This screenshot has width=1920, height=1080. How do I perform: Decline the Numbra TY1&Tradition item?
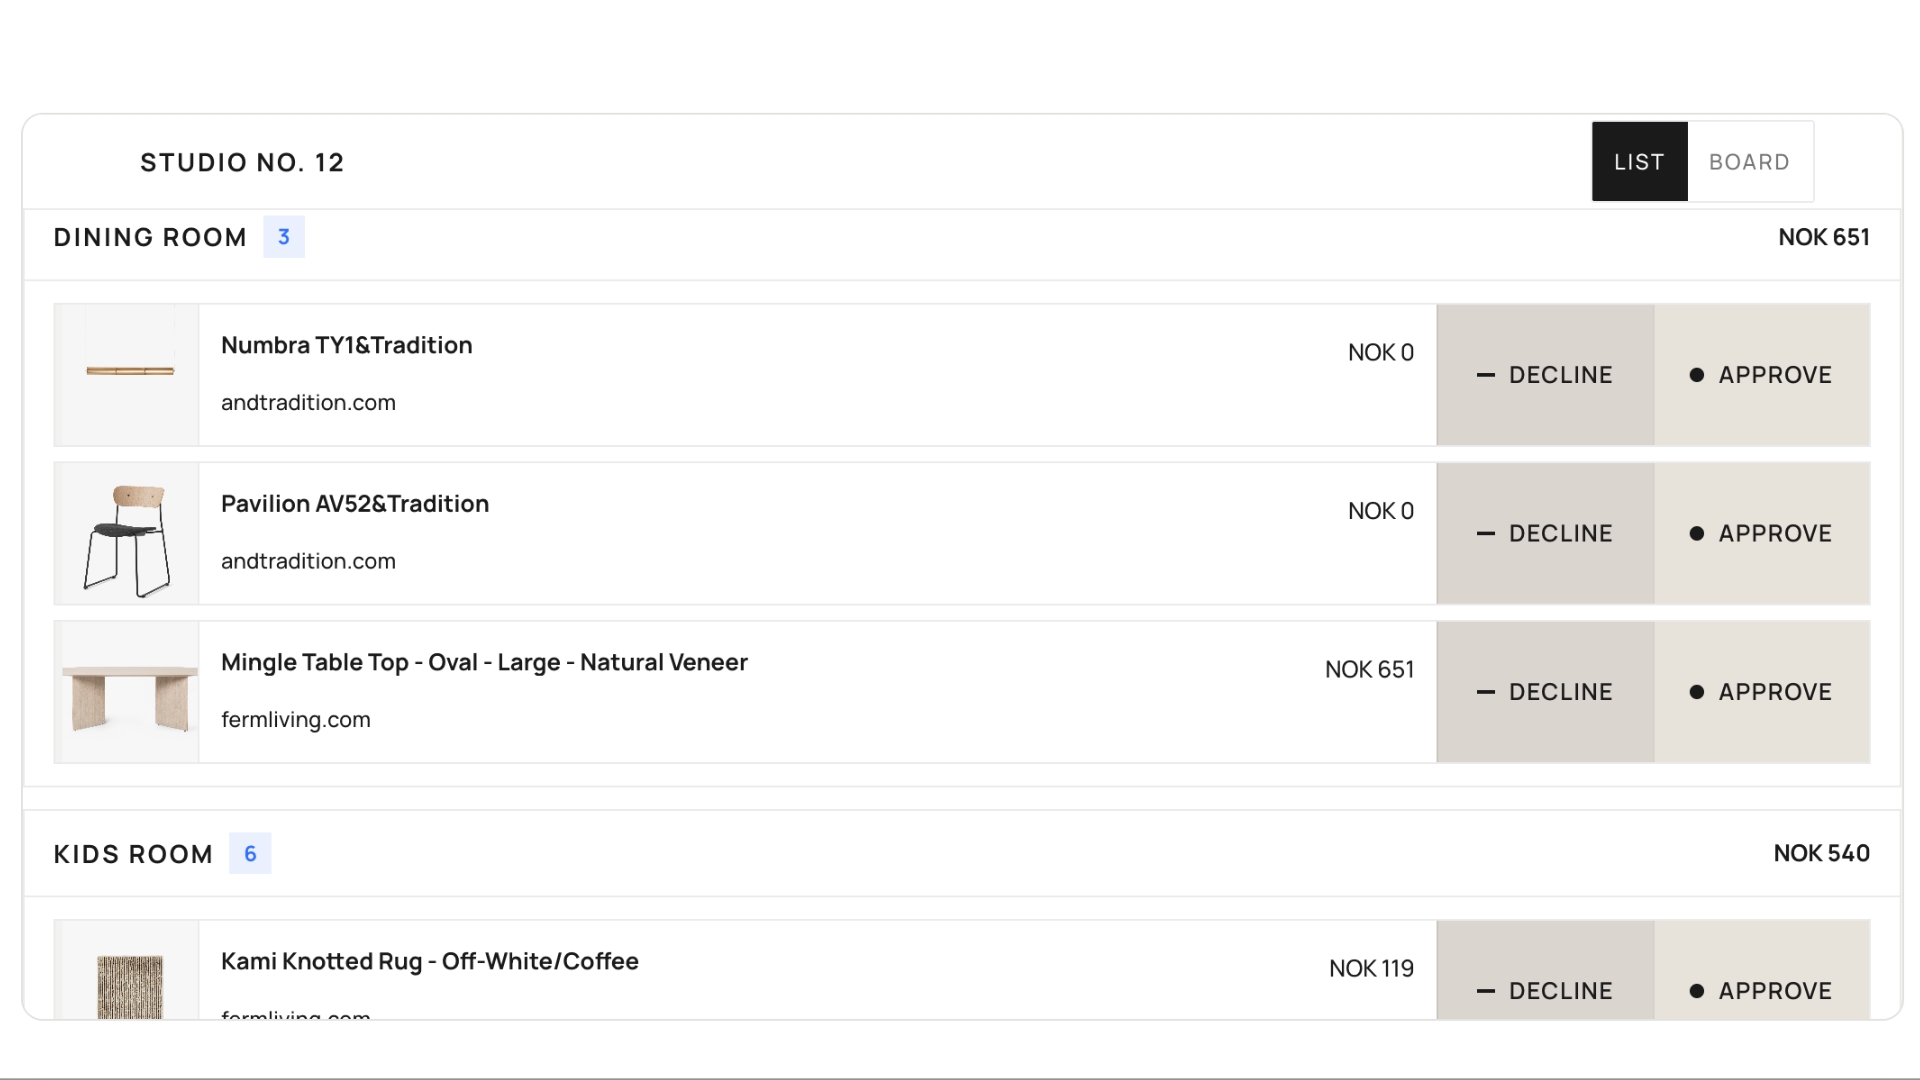tap(1545, 375)
